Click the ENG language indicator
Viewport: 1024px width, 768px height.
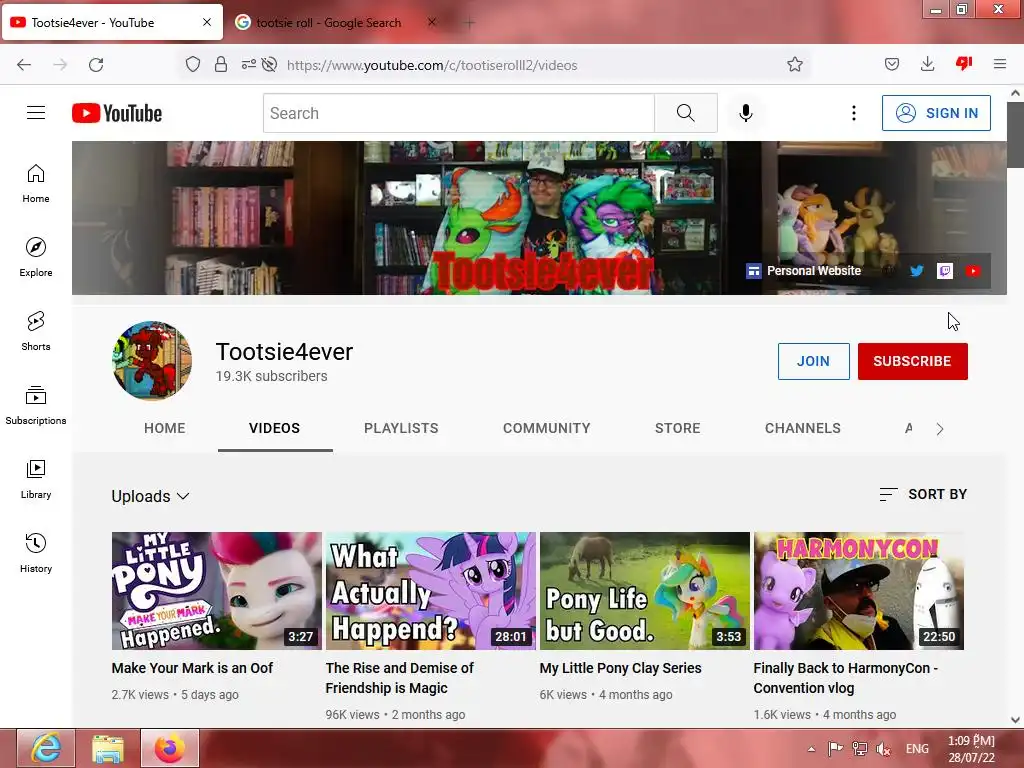[x=917, y=749]
